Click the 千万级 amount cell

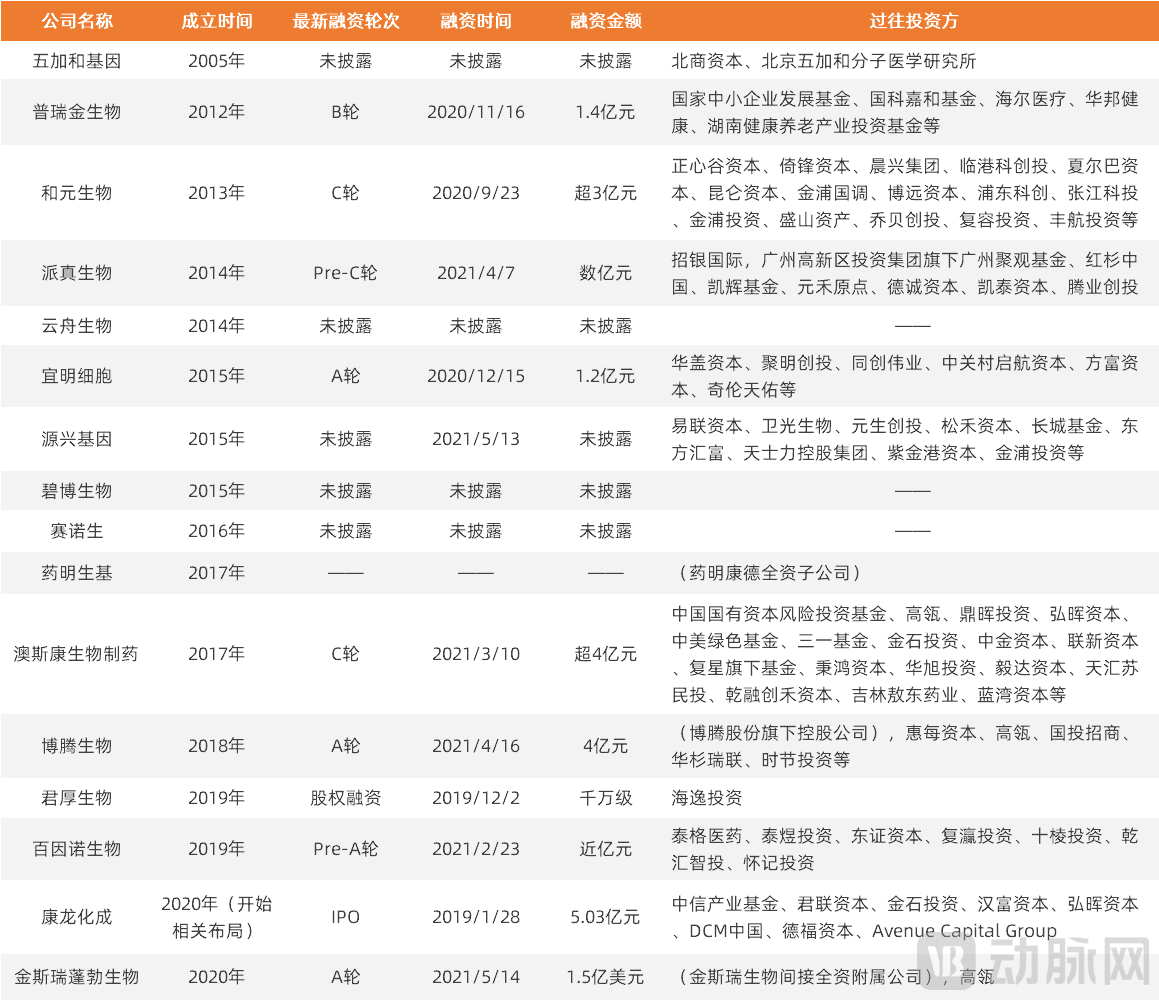pyautogui.click(x=606, y=797)
